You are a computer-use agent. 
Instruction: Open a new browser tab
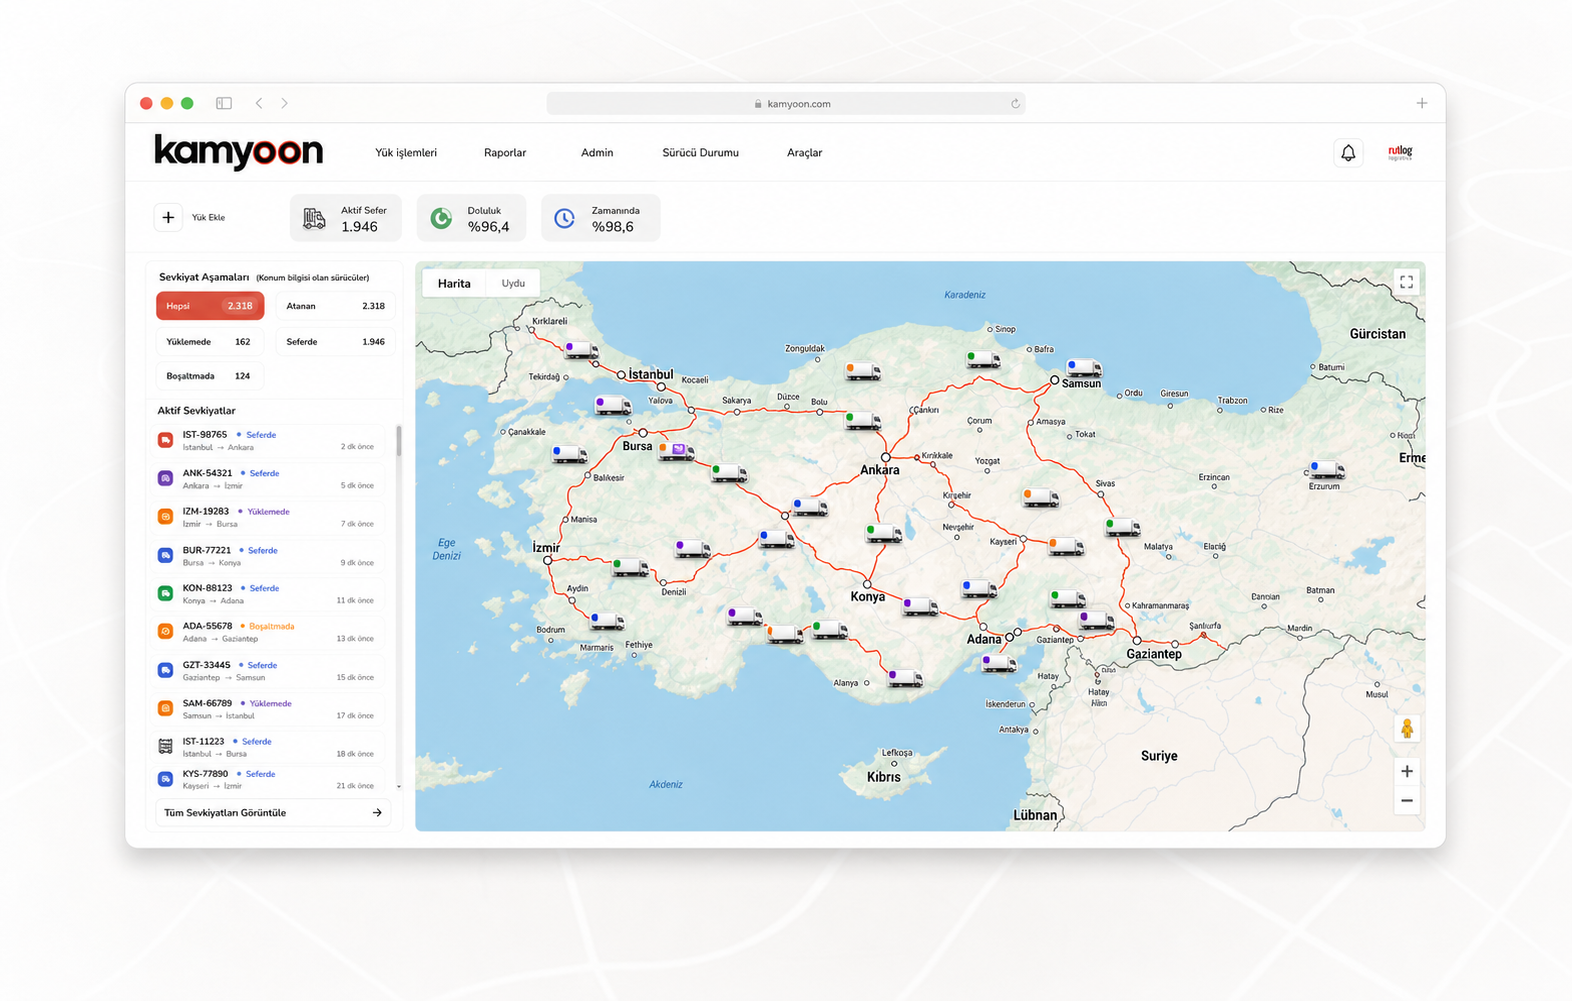click(1422, 103)
